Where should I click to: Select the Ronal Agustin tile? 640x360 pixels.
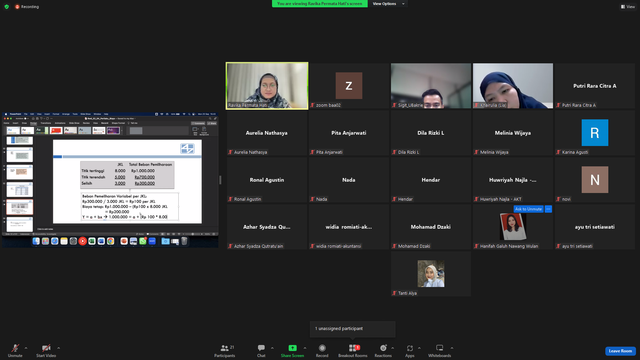coord(267,180)
